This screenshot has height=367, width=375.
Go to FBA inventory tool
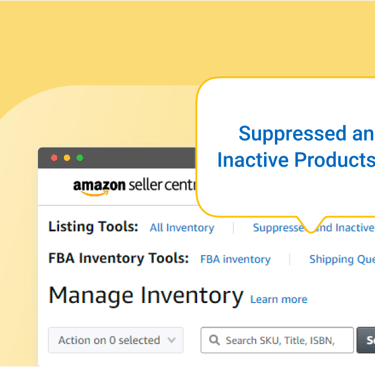(235, 259)
